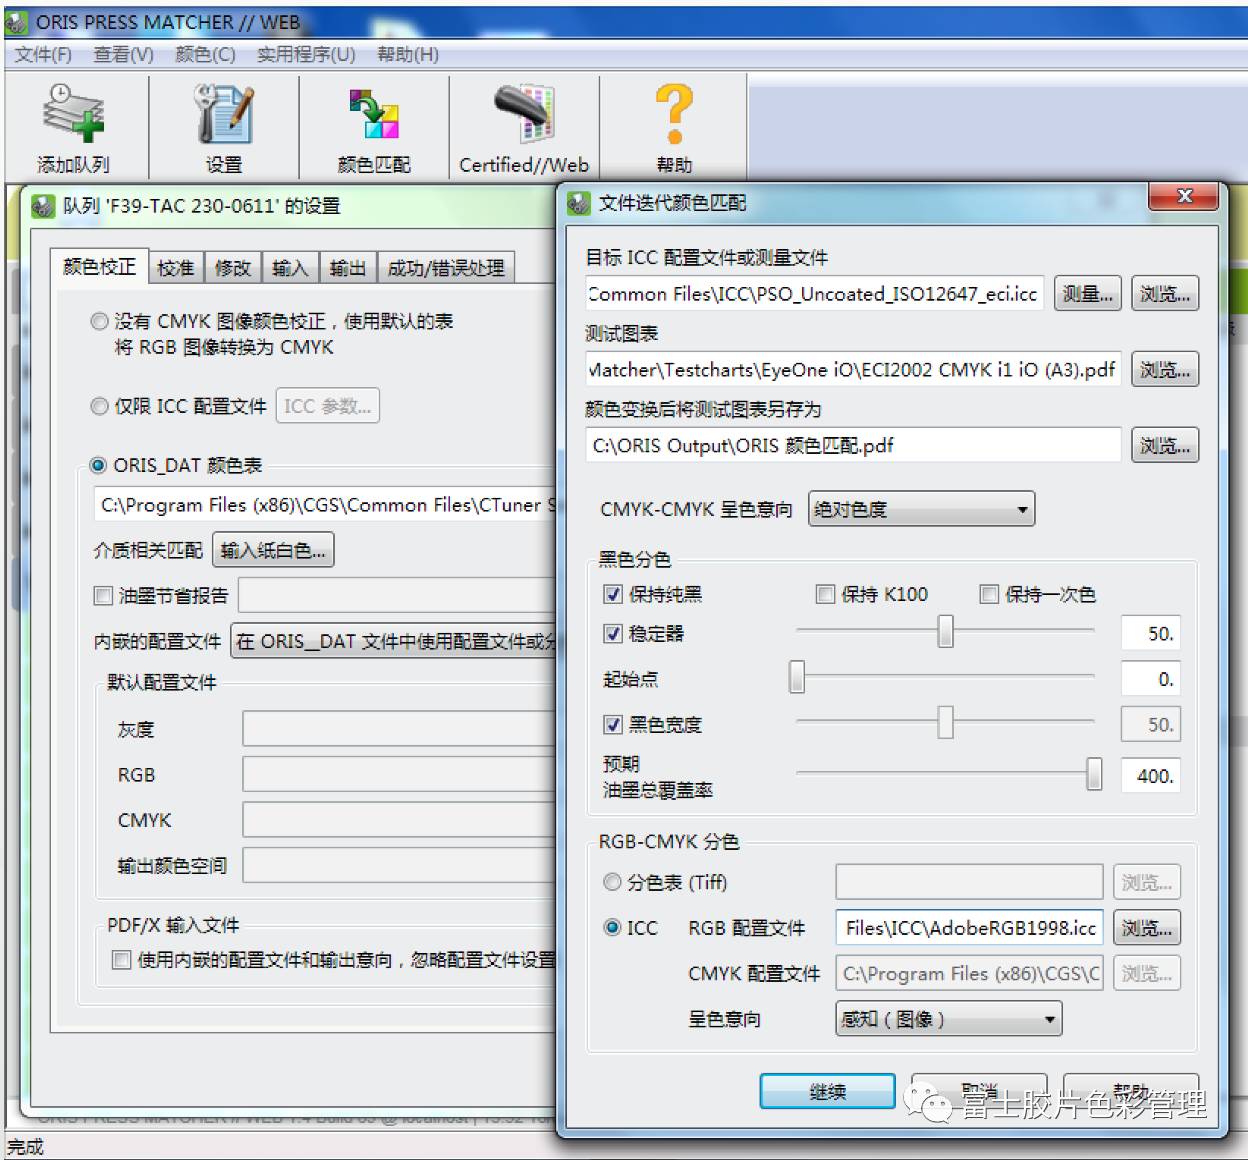
Task: Browse for the 测试图表 file
Action: click(1165, 370)
